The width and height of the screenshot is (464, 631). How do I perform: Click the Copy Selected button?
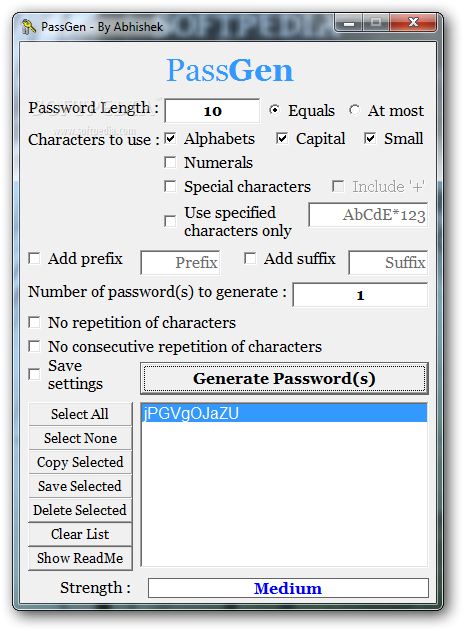click(80, 462)
